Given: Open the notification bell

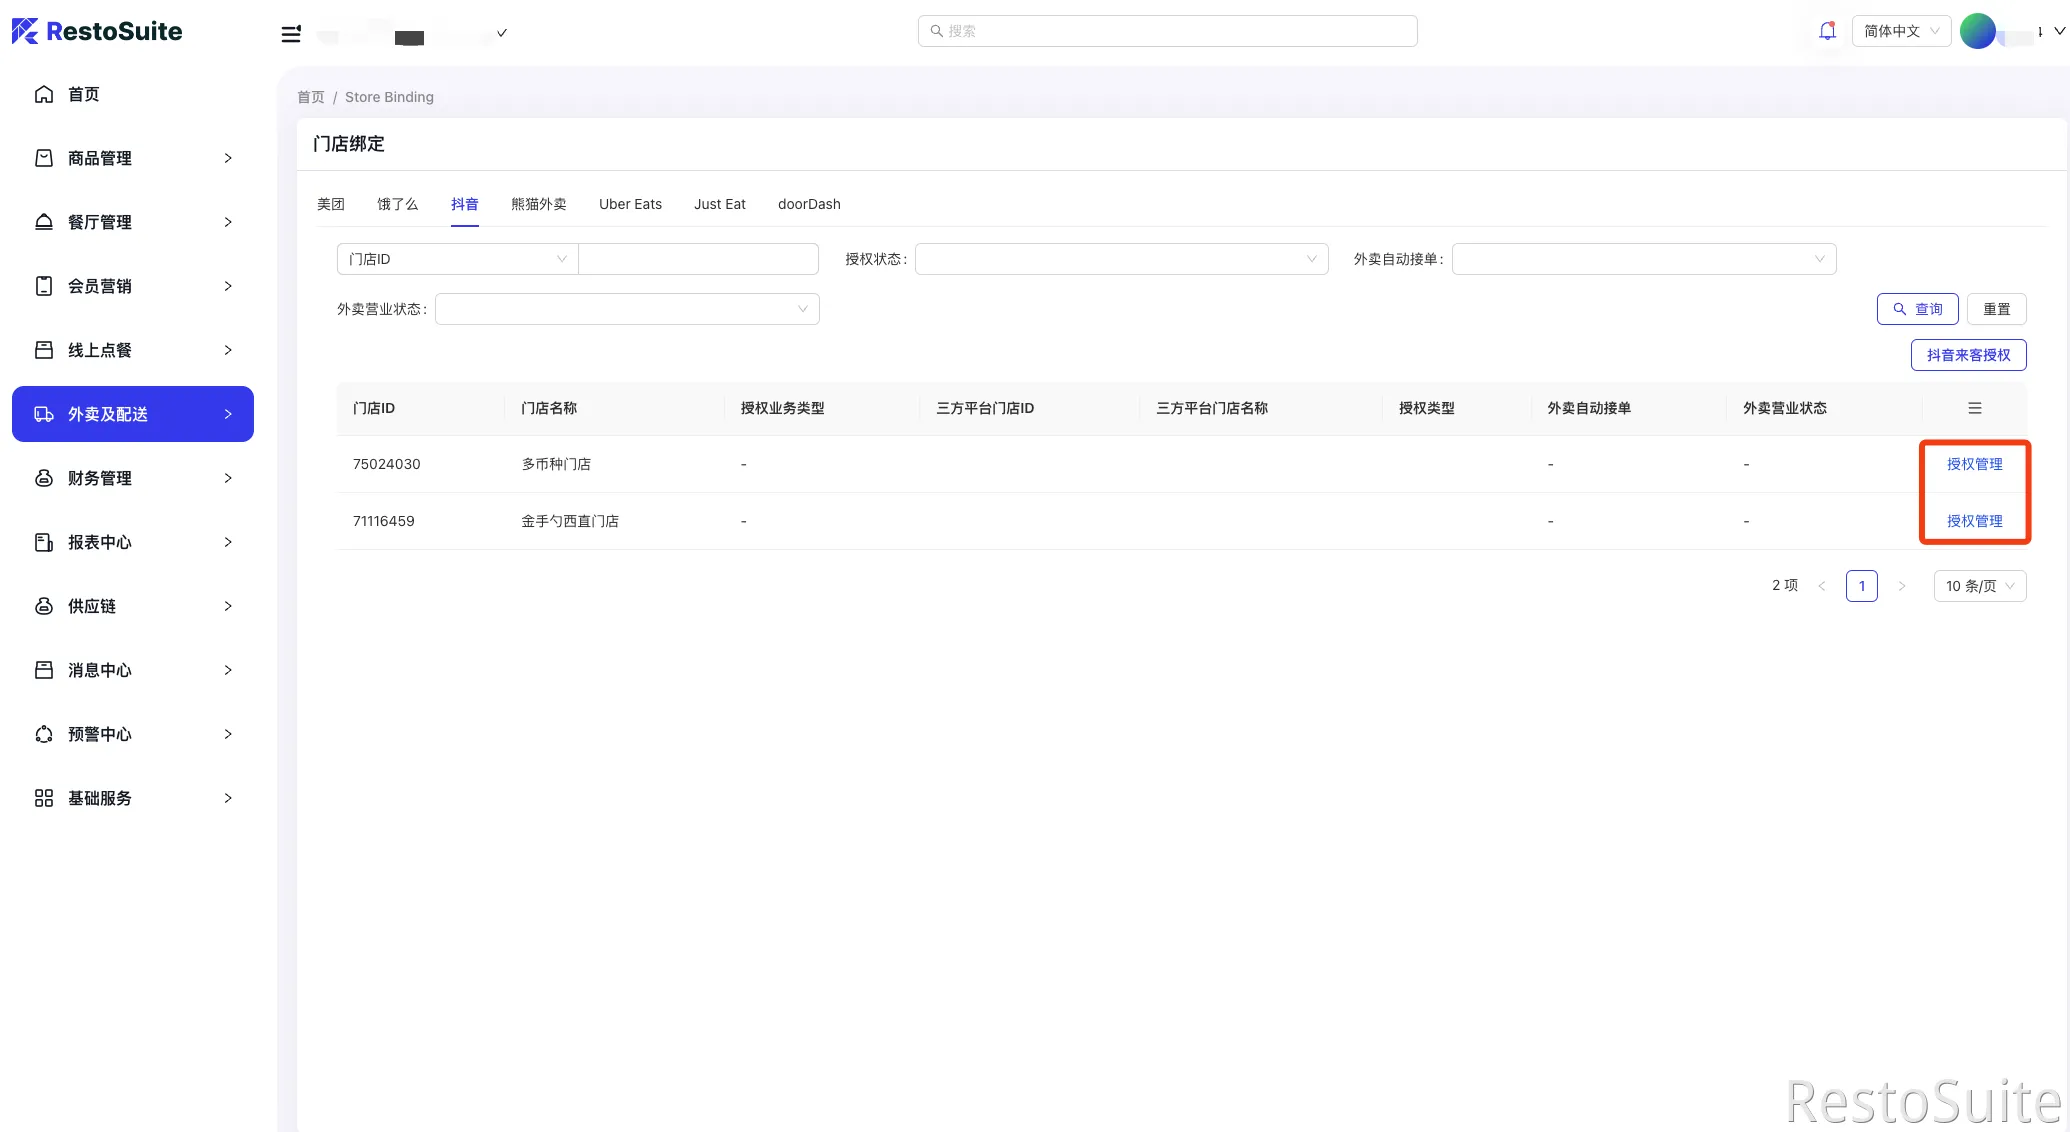Looking at the screenshot, I should (1827, 31).
